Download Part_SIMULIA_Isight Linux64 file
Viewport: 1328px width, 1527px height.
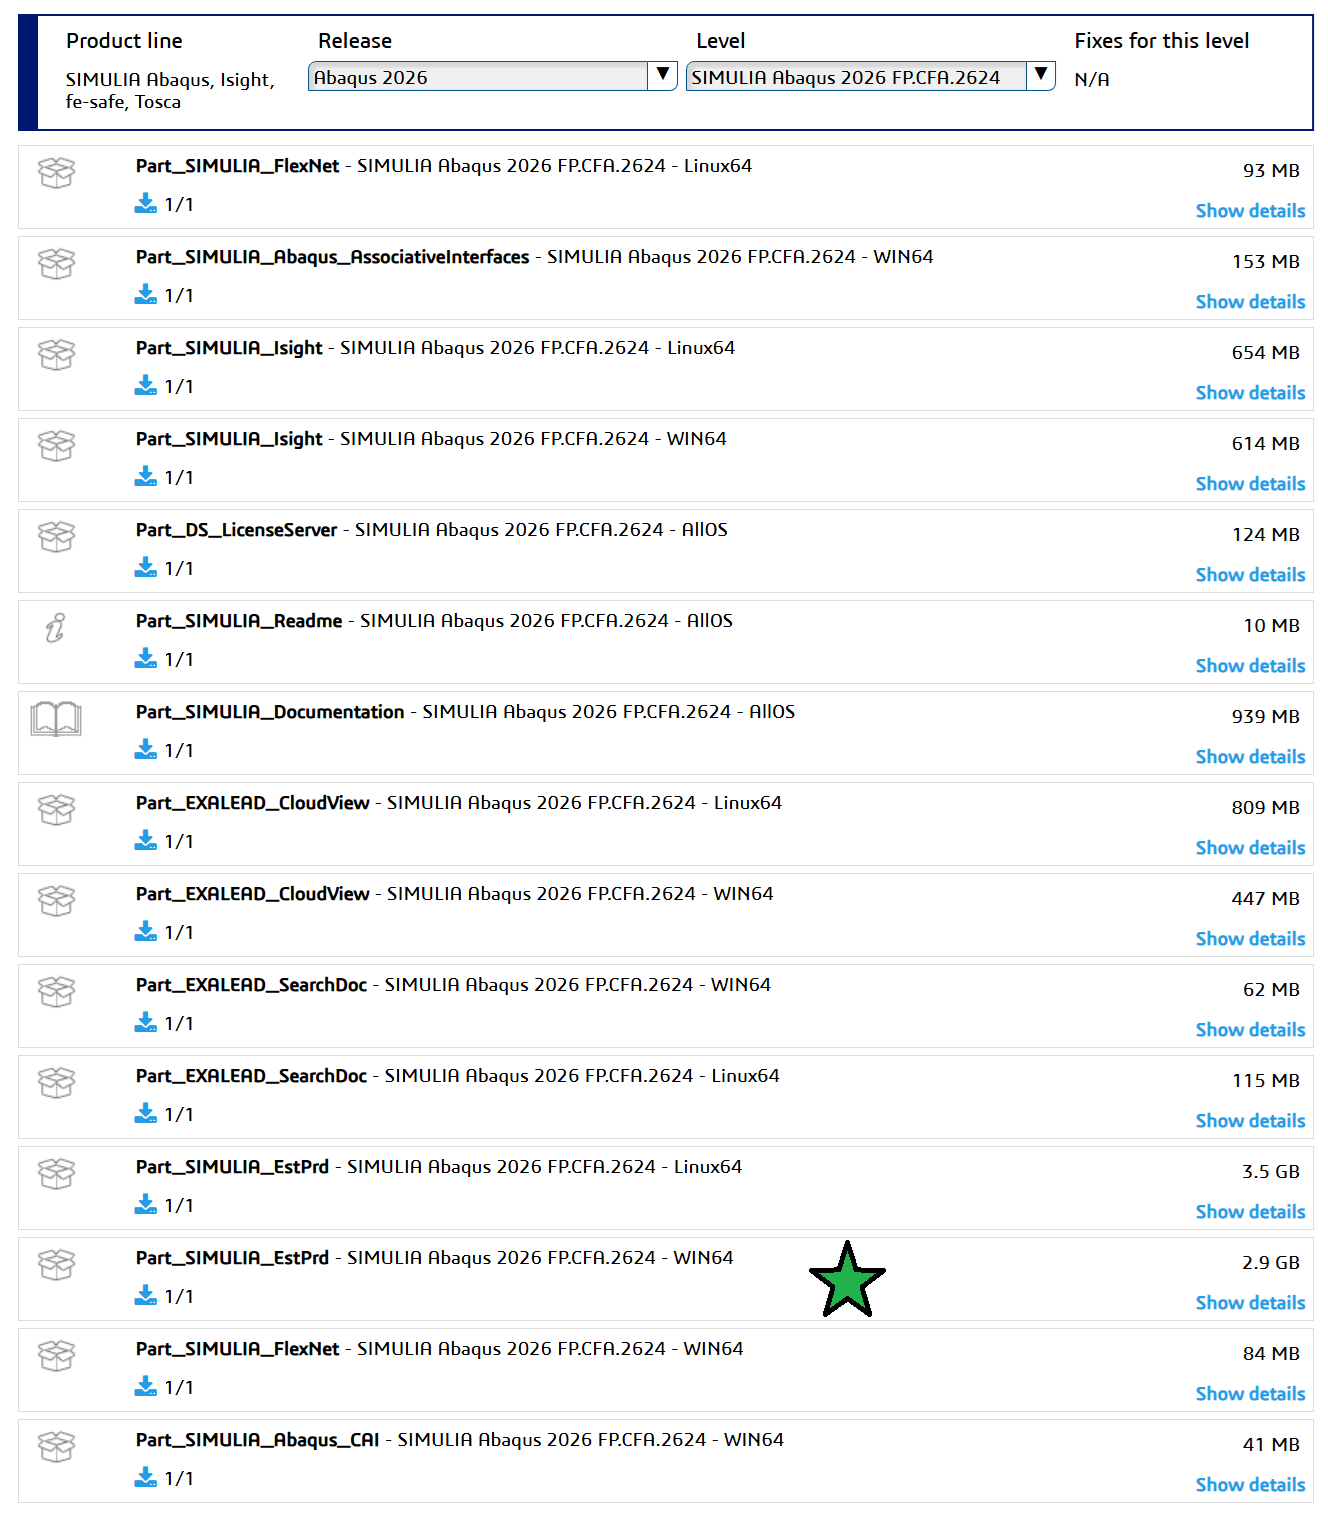pyautogui.click(x=146, y=386)
